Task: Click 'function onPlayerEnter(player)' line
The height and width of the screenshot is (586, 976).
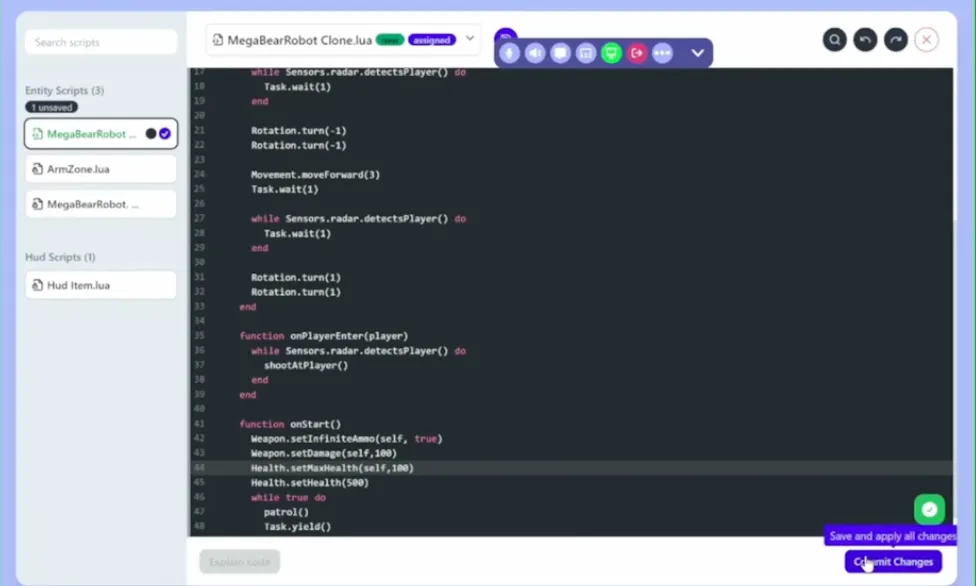Action: (x=324, y=336)
